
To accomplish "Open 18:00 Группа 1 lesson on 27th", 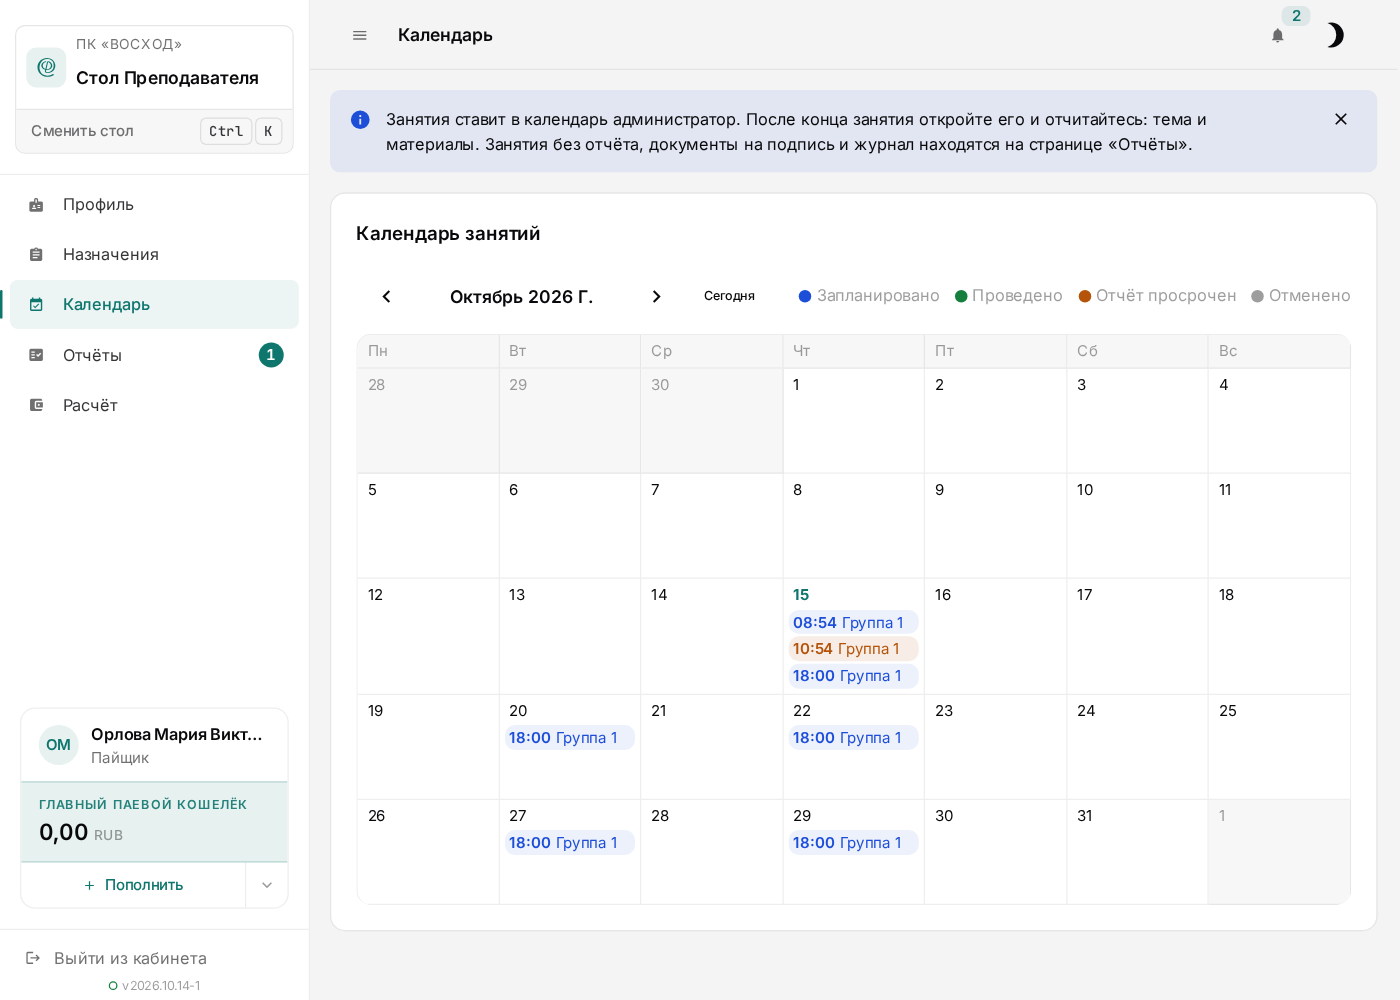I will click(569, 843).
